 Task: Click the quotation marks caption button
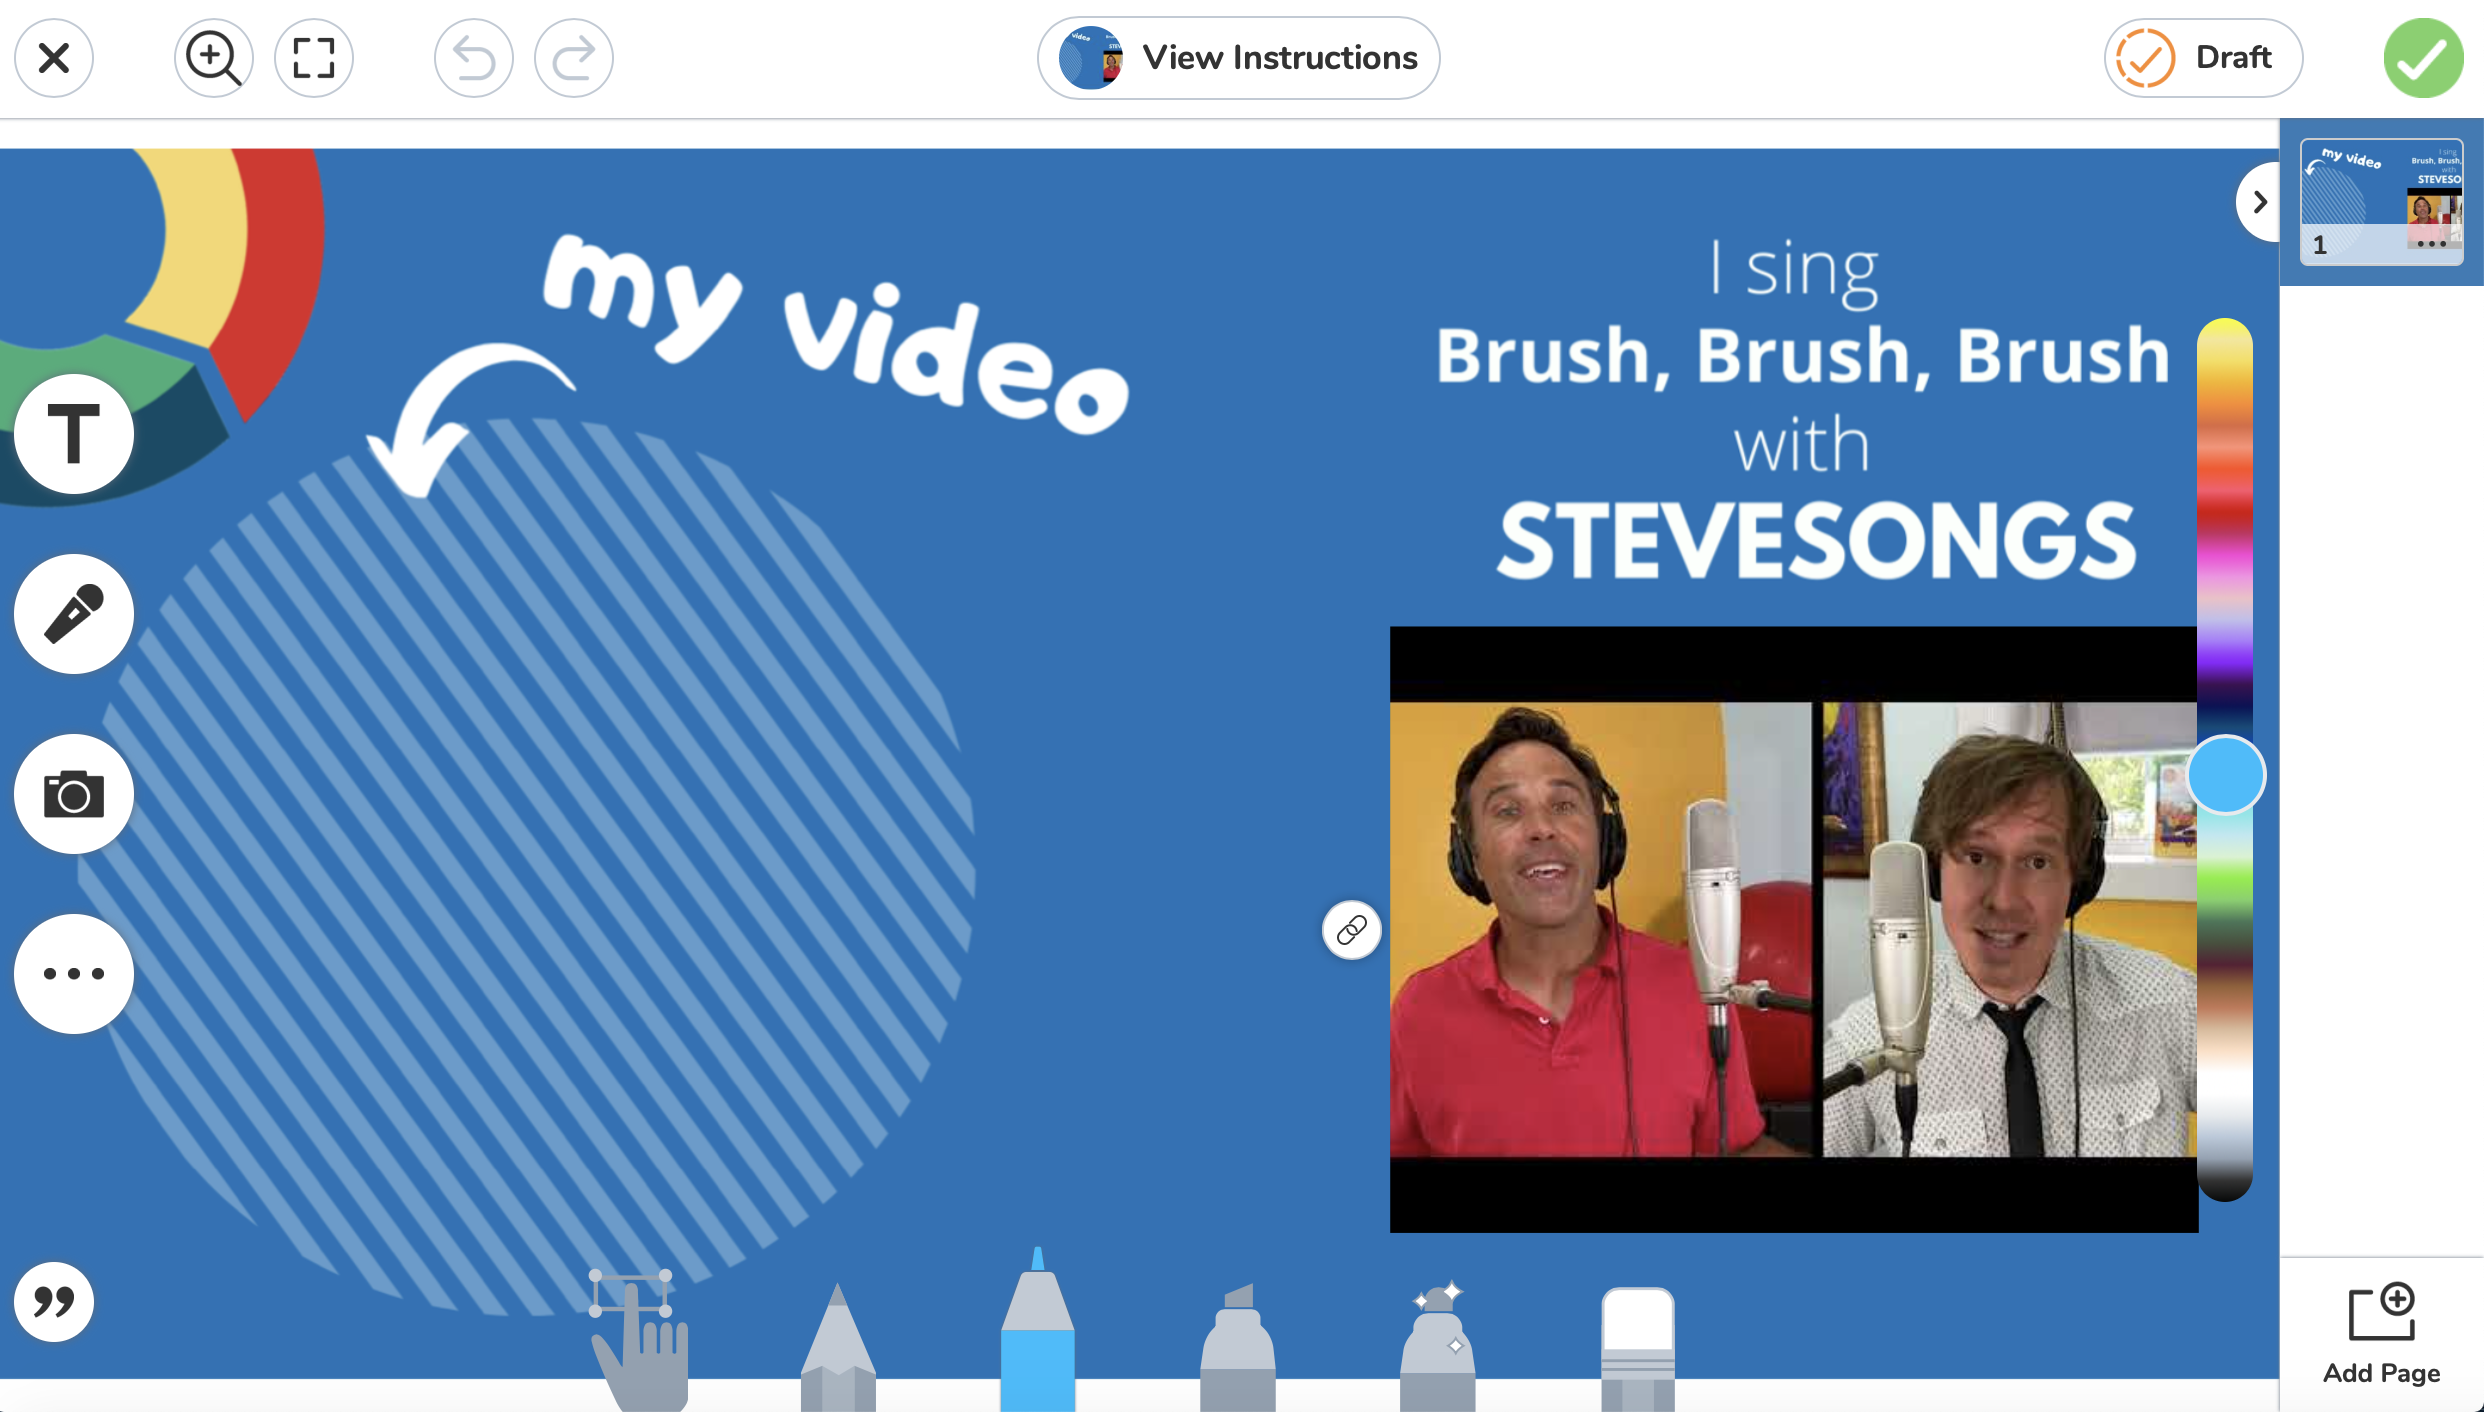54,1302
